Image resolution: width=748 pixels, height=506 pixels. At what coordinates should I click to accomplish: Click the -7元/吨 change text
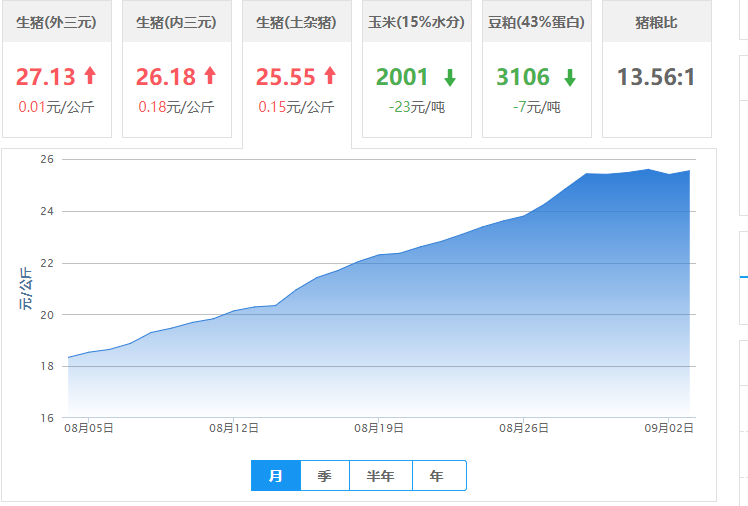click(537, 107)
